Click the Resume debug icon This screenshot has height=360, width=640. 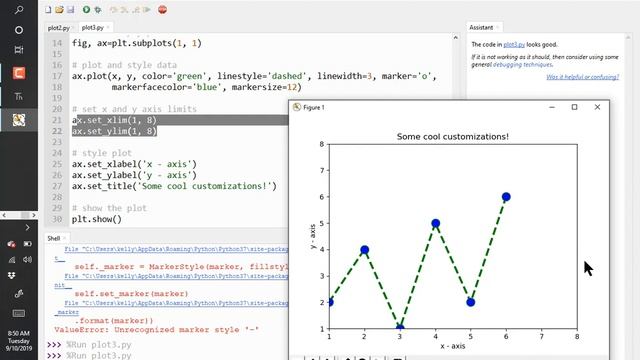[147, 9]
